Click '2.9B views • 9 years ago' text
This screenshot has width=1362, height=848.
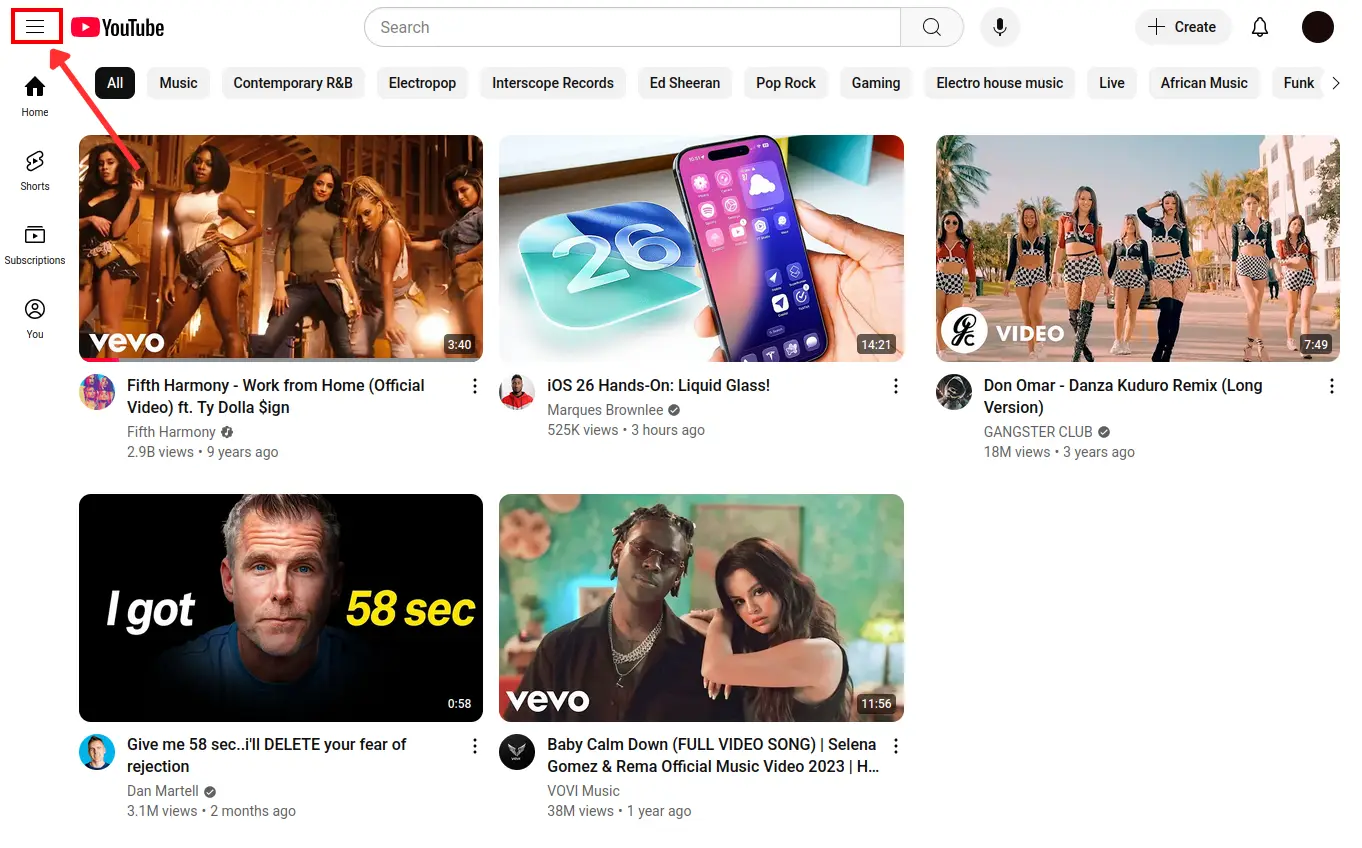pyautogui.click(x=203, y=452)
